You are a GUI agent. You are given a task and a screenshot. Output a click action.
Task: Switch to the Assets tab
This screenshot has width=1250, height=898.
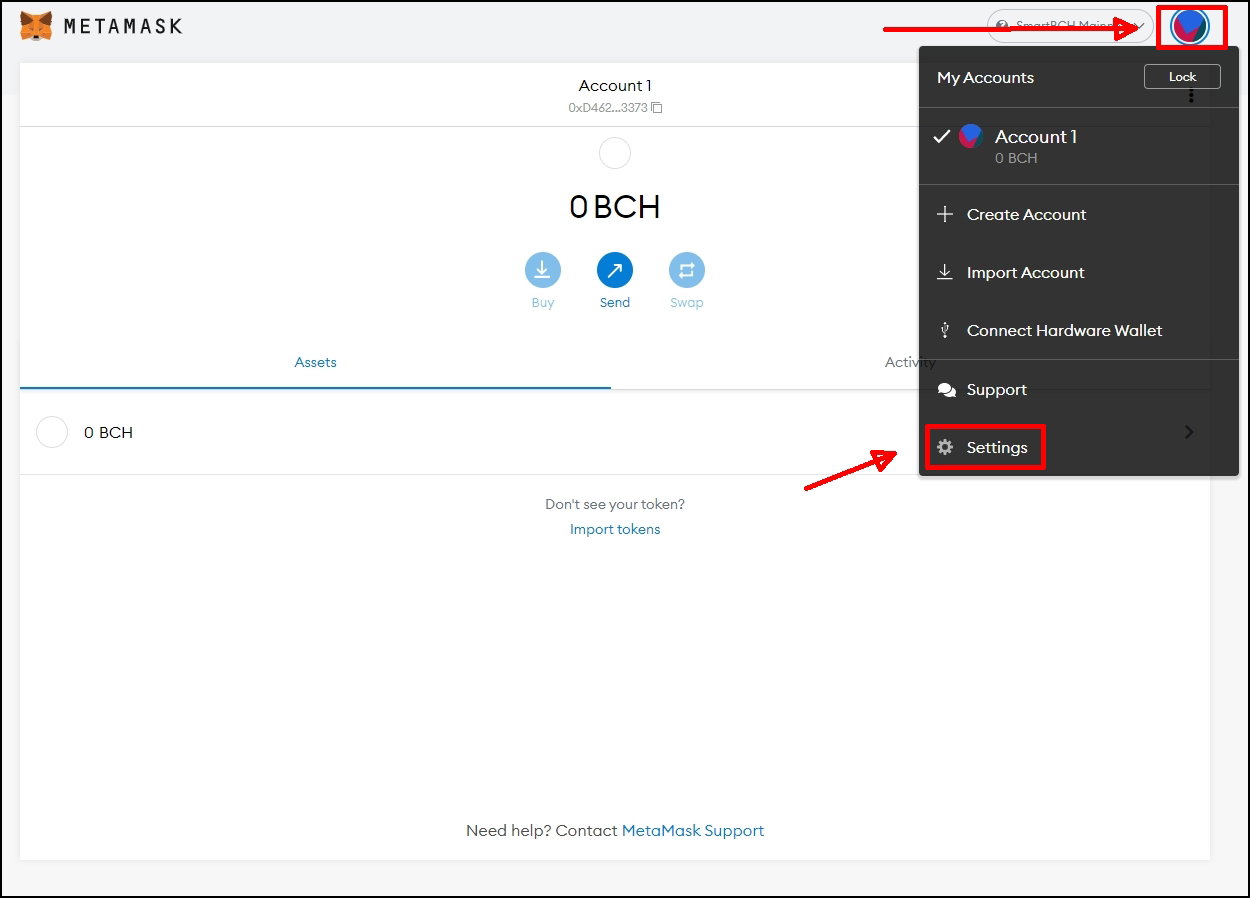[315, 362]
